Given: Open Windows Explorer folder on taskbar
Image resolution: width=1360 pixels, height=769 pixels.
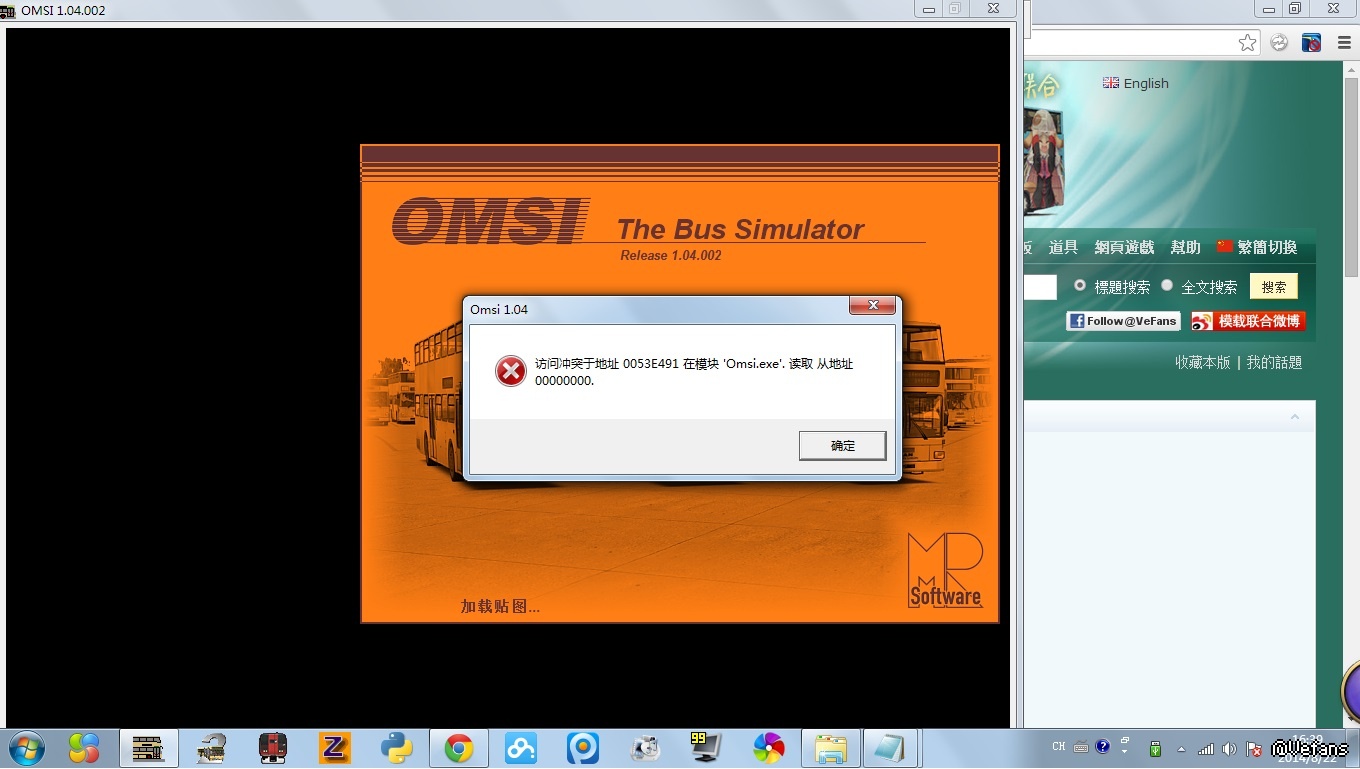Looking at the screenshot, I should pyautogui.click(x=831, y=748).
